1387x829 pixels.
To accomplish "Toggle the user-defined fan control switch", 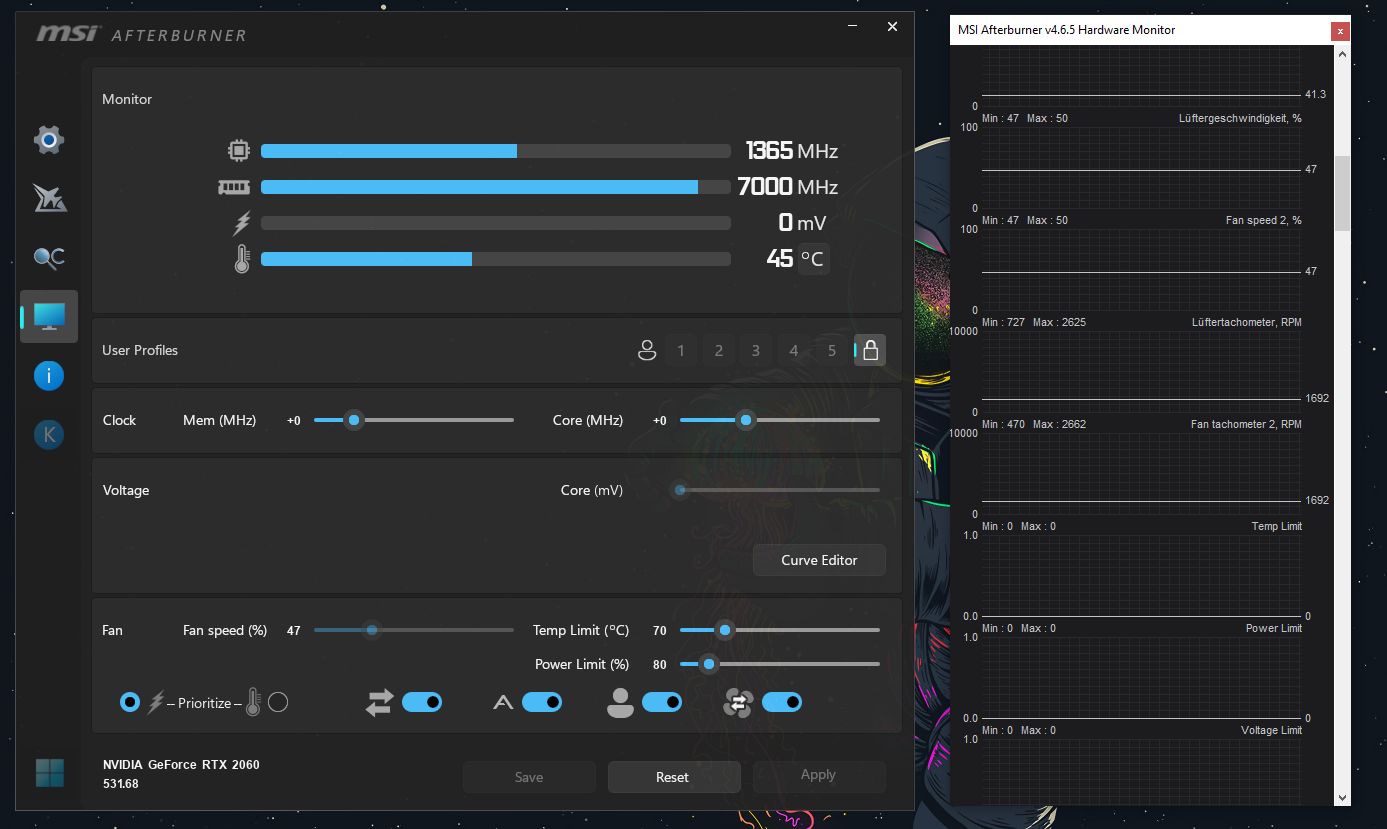I will (x=662, y=702).
